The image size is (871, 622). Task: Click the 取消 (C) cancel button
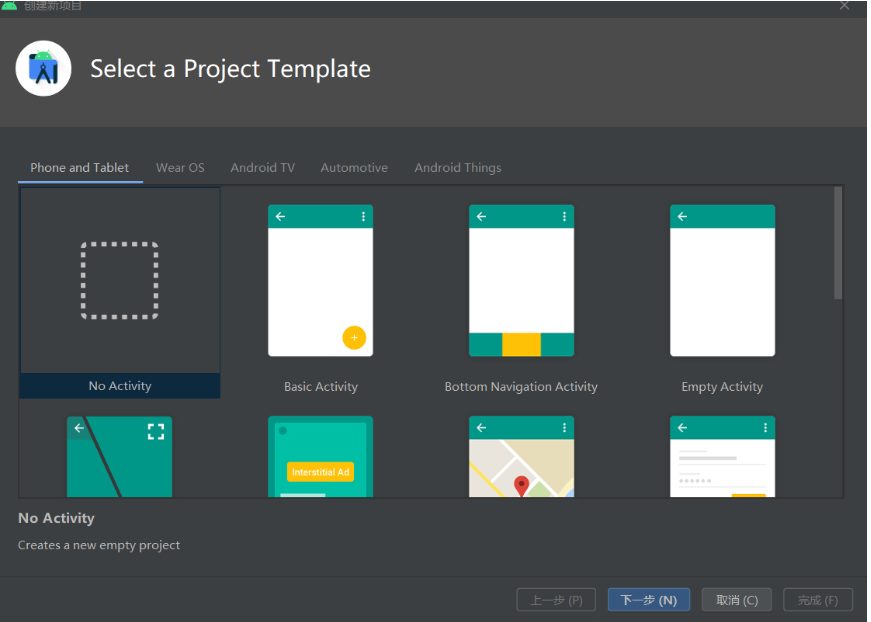point(737,600)
